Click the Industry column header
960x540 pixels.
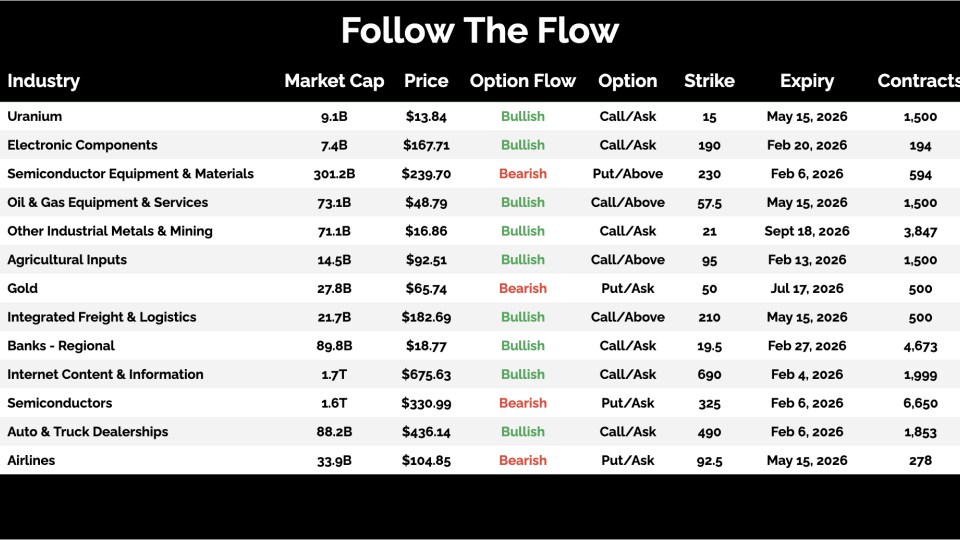pos(43,81)
